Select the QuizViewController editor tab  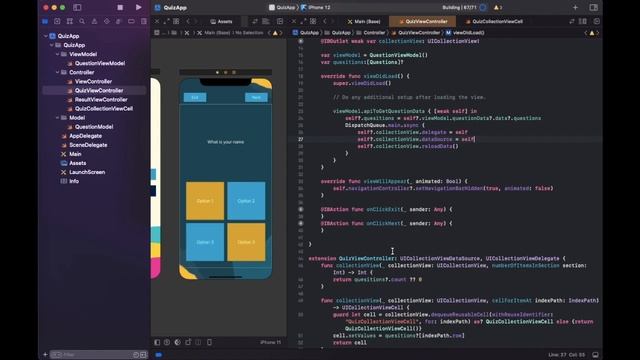point(423,21)
